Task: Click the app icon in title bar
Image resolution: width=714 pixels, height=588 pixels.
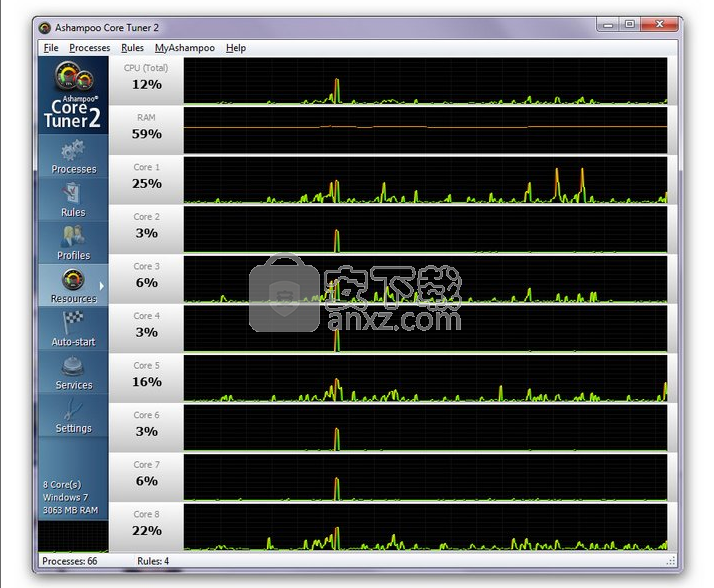Action: point(45,28)
